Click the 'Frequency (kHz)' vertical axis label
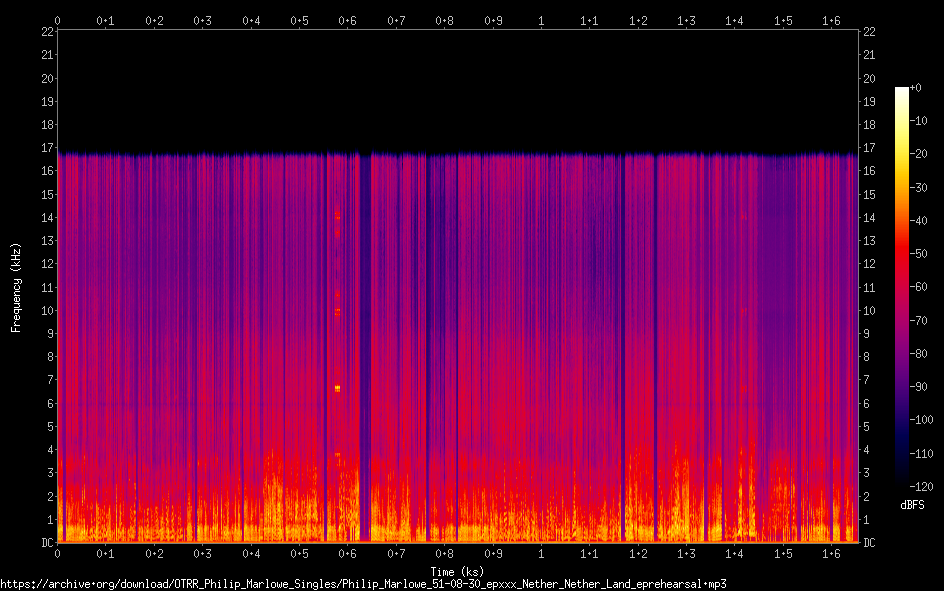The width and height of the screenshot is (944, 591). 16,287
